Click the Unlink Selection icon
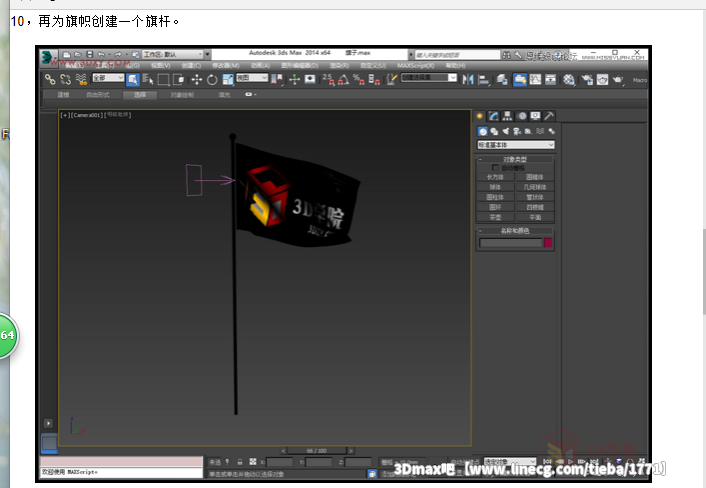Image resolution: width=706 pixels, height=488 pixels. pyautogui.click(x=66, y=80)
